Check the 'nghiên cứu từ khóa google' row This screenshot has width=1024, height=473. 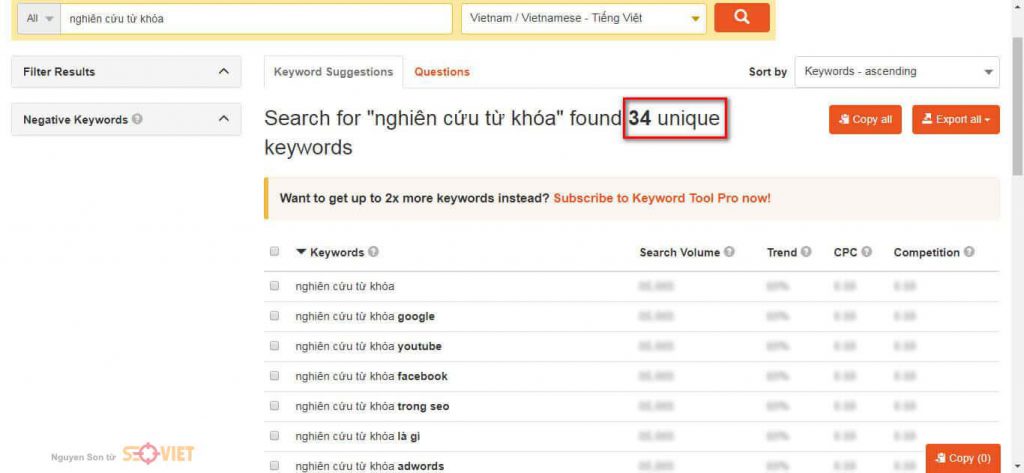tap(274, 316)
